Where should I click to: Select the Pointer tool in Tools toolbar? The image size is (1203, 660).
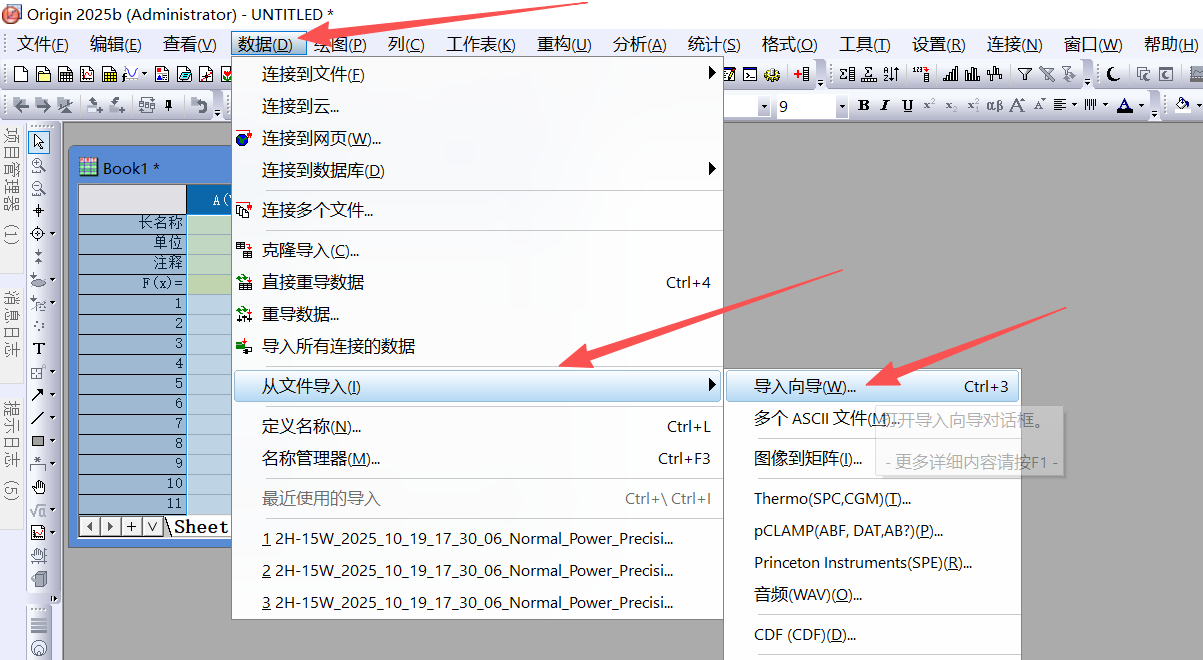point(39,142)
